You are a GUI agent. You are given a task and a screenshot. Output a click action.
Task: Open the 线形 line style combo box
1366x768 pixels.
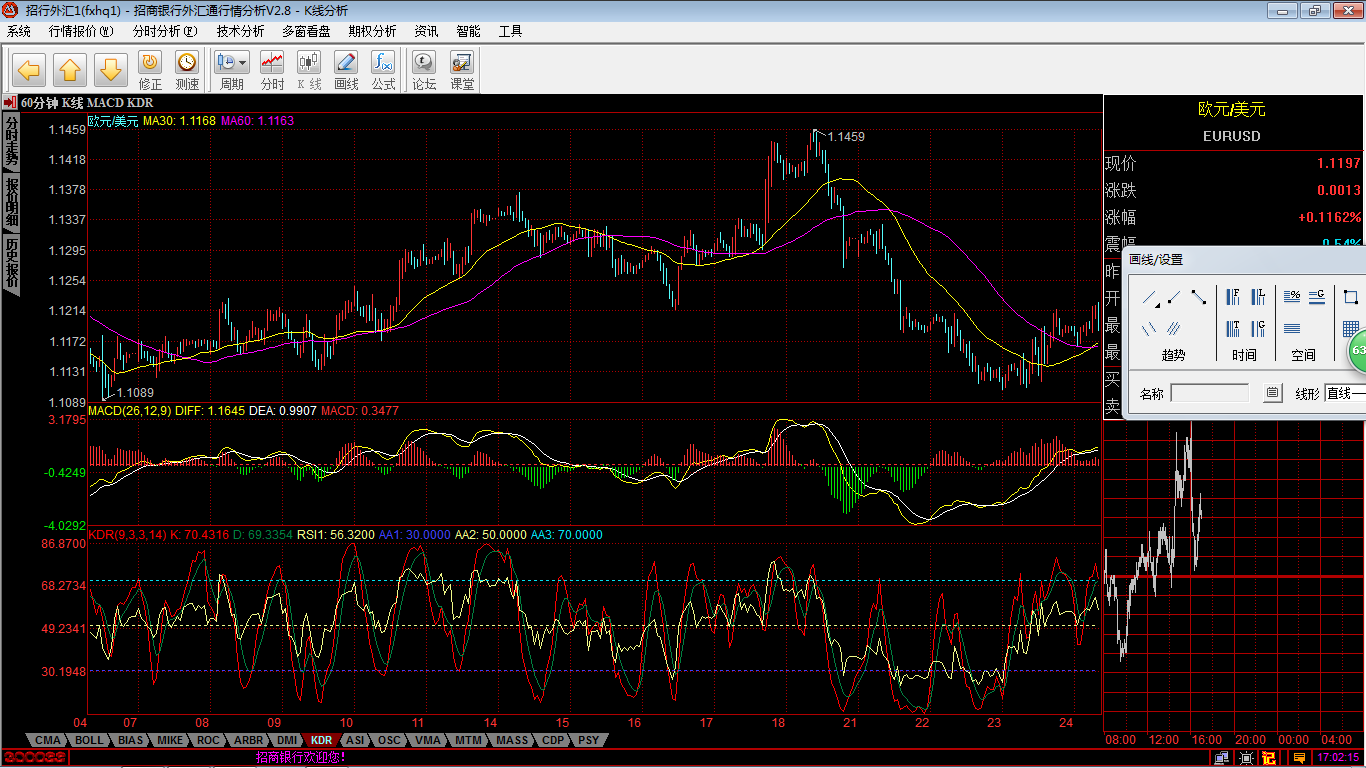point(1345,393)
